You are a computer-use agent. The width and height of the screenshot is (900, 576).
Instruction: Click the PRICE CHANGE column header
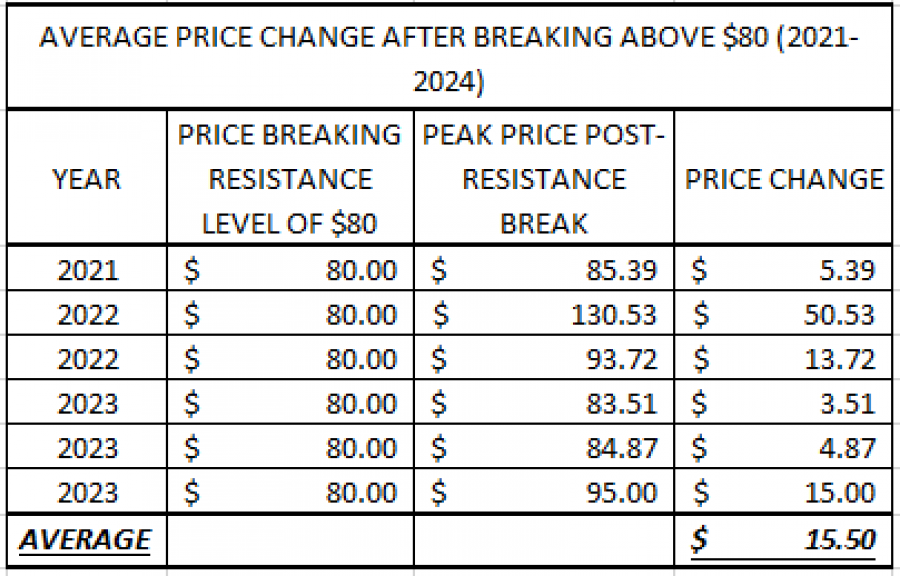click(783, 178)
